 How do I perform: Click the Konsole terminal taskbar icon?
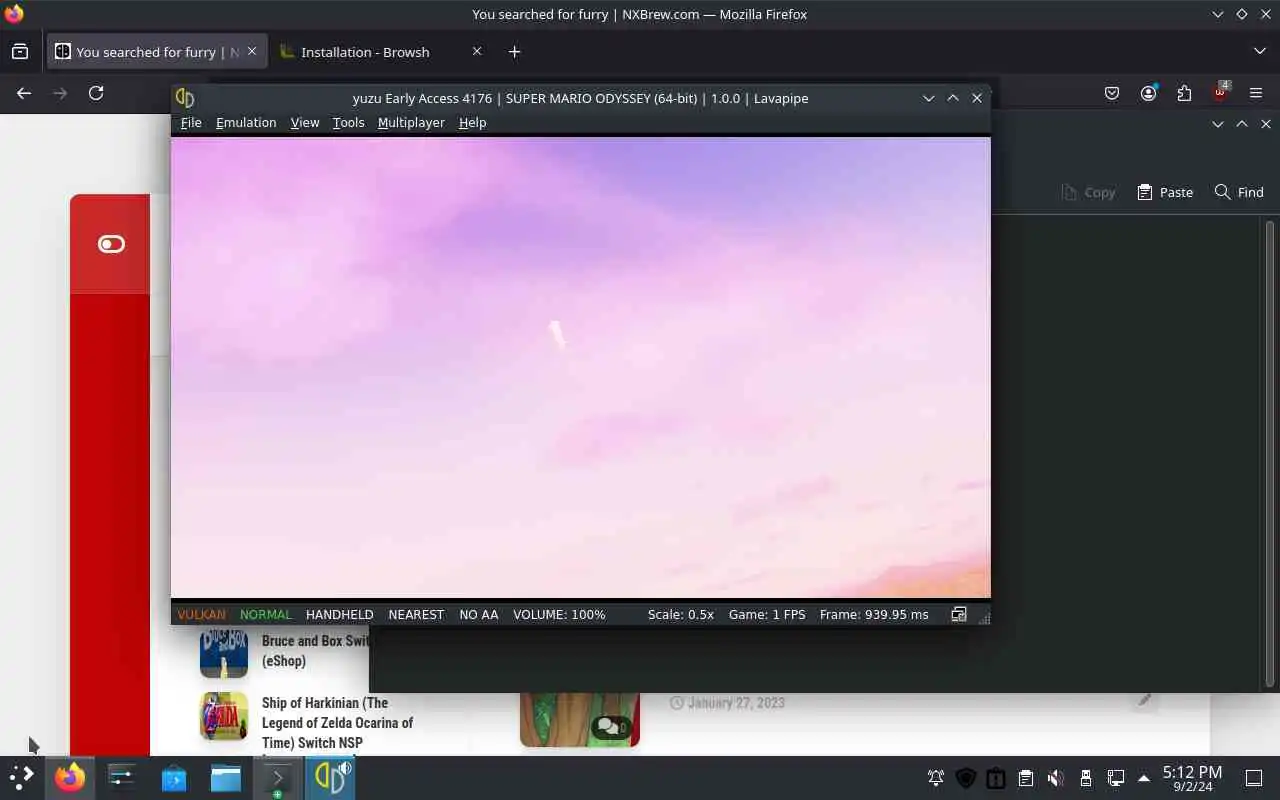pos(277,777)
